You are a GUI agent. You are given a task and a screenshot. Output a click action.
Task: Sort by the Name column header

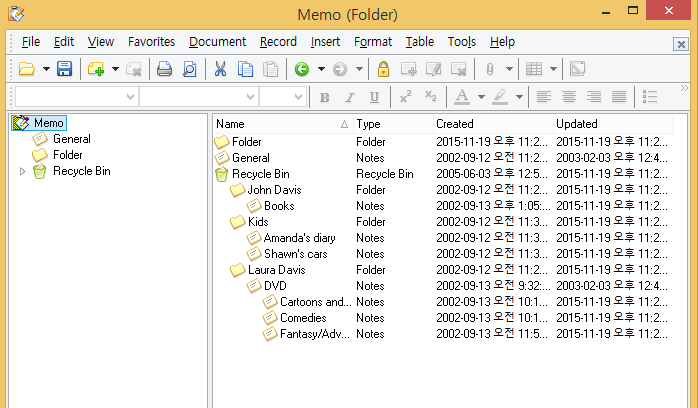pyautogui.click(x=283, y=124)
